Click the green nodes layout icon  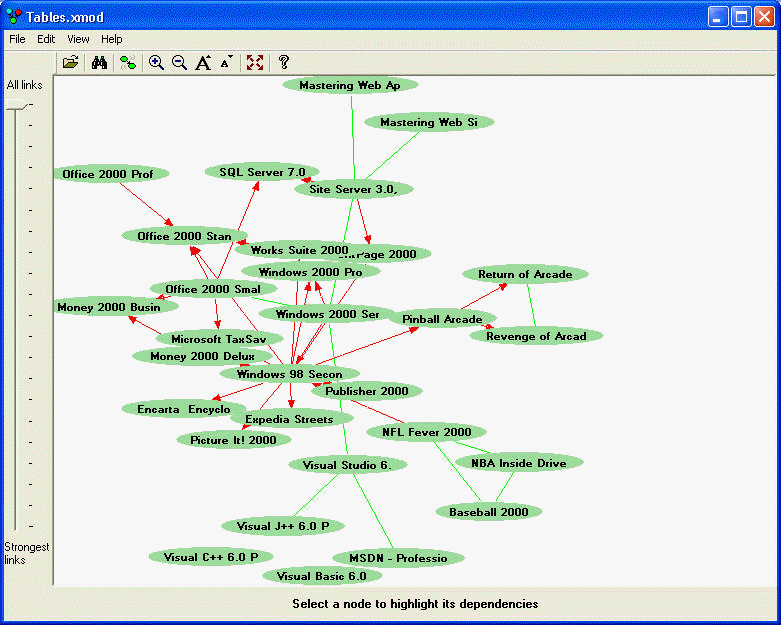click(128, 62)
